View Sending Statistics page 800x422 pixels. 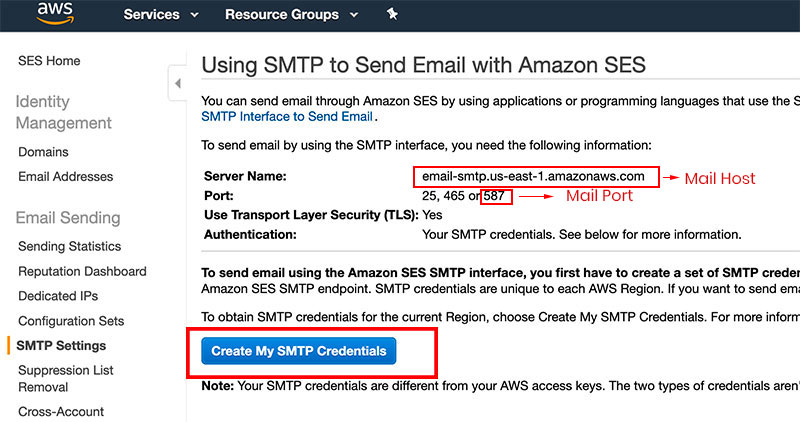click(69, 246)
